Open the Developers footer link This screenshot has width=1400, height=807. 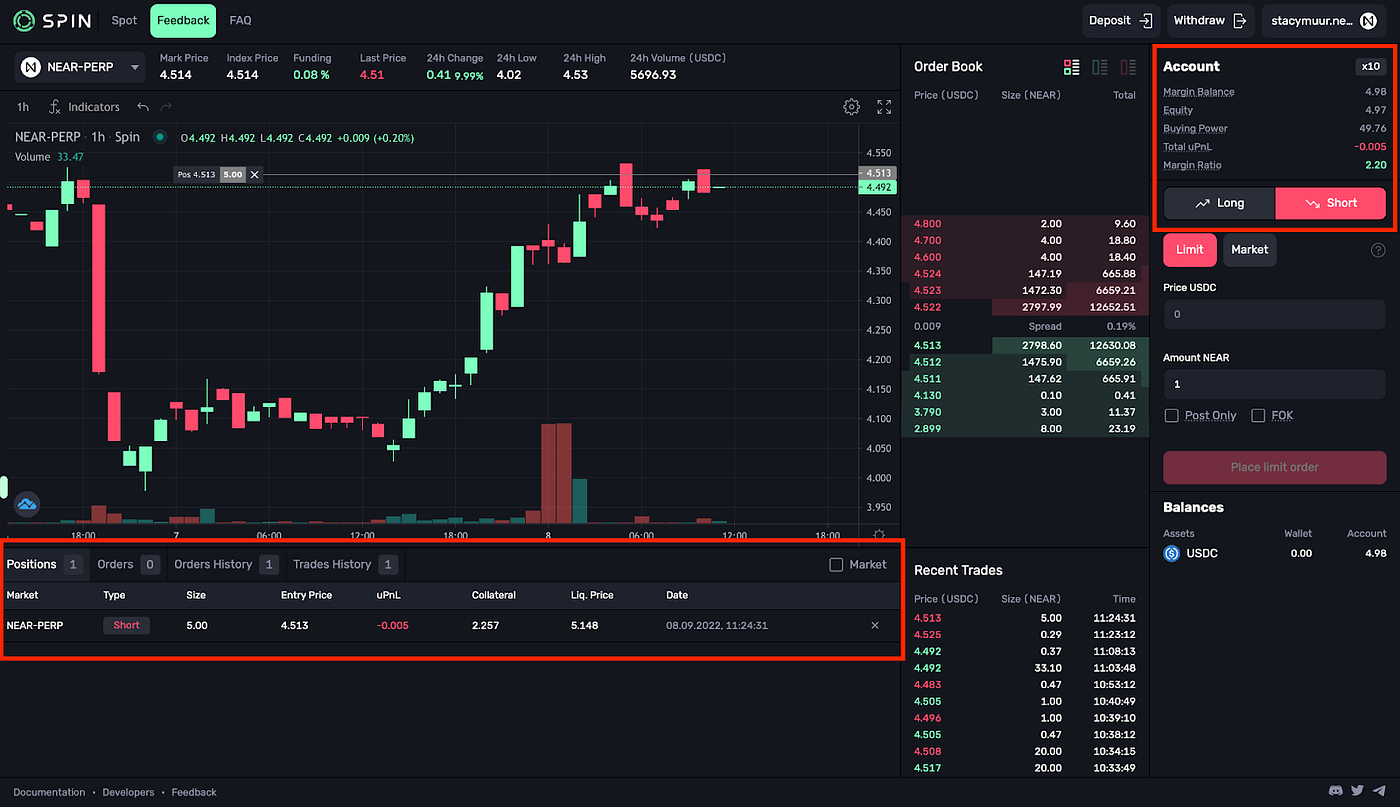[x=128, y=792]
